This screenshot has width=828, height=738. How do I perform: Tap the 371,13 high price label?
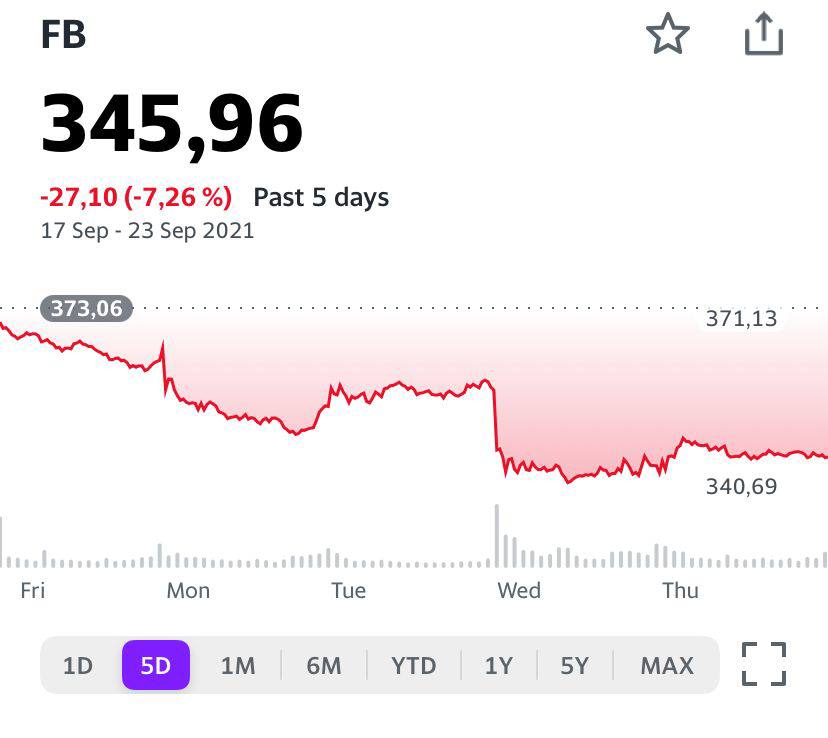coord(741,319)
